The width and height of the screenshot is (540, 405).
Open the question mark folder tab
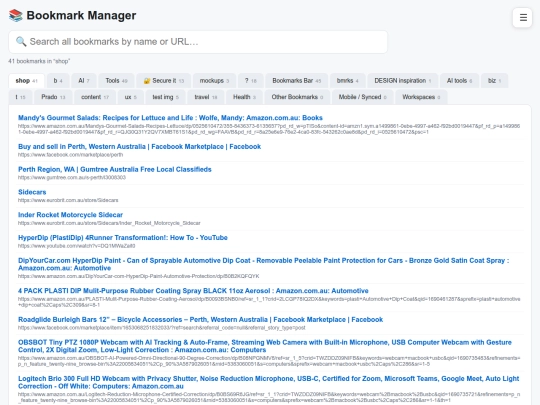click(x=251, y=81)
